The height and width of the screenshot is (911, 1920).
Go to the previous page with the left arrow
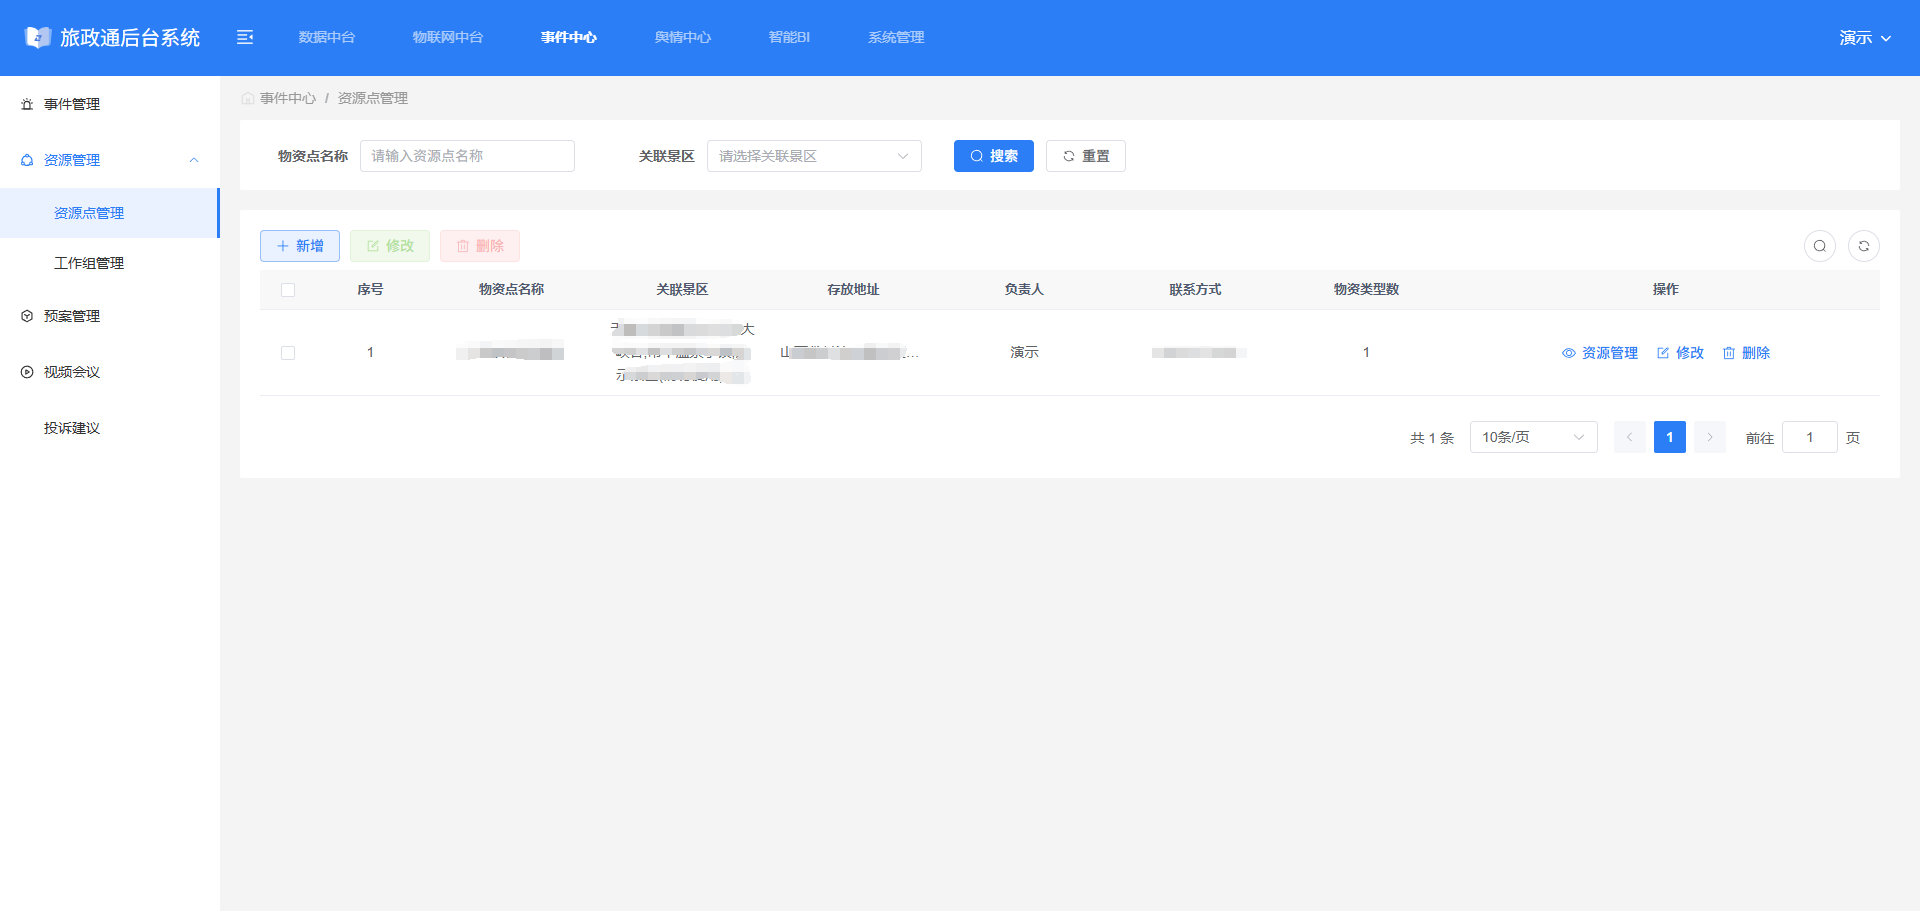pyautogui.click(x=1630, y=437)
